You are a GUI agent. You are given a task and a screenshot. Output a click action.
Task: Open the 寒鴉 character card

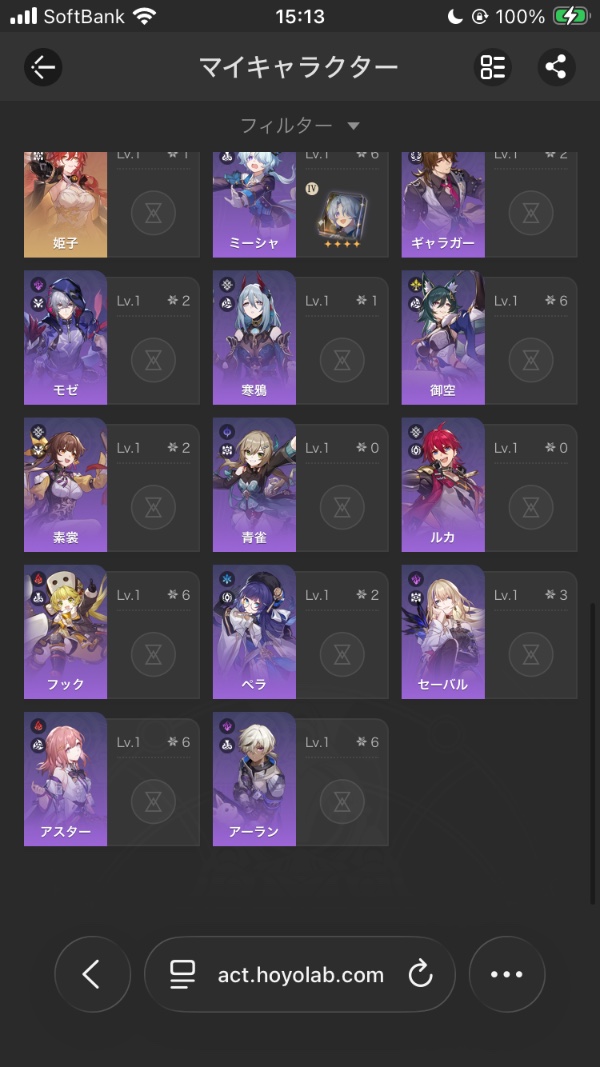254,338
